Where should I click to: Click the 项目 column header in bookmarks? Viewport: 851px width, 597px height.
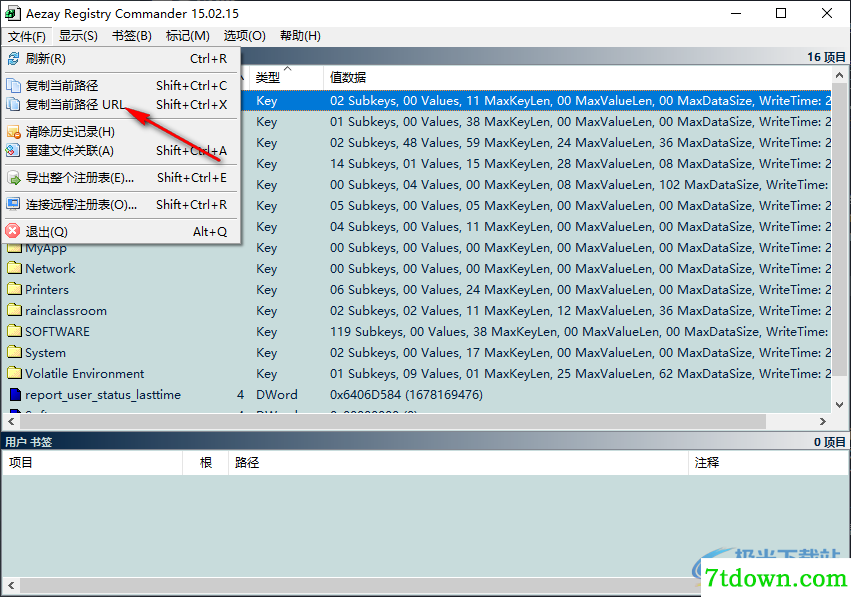click(x=92, y=462)
